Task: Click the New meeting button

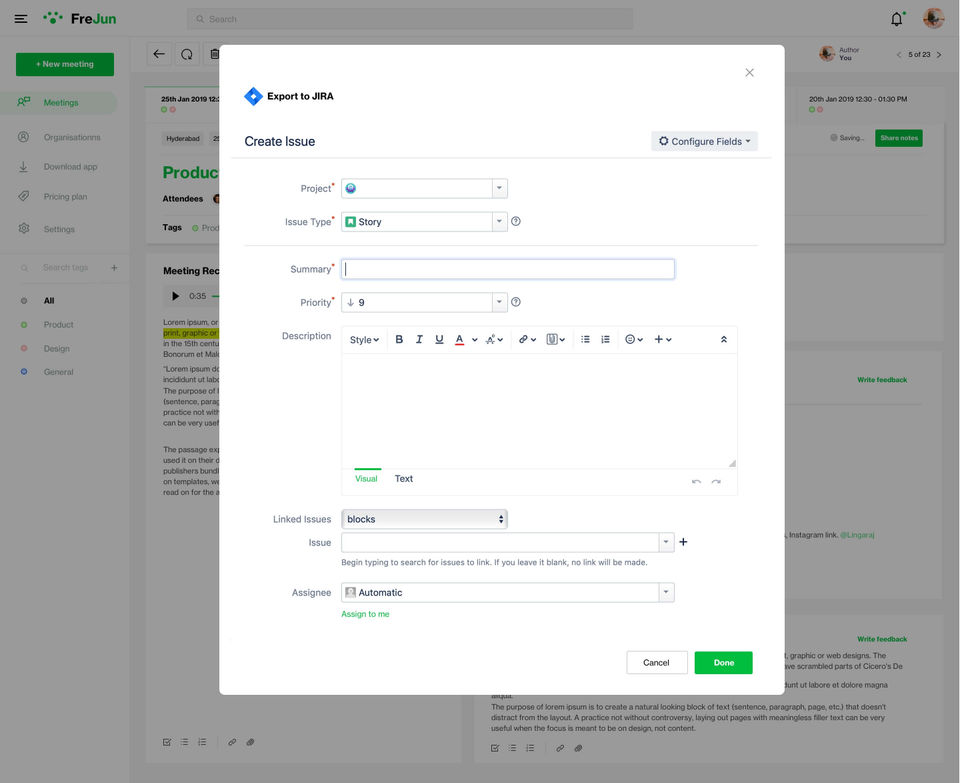Action: click(65, 64)
